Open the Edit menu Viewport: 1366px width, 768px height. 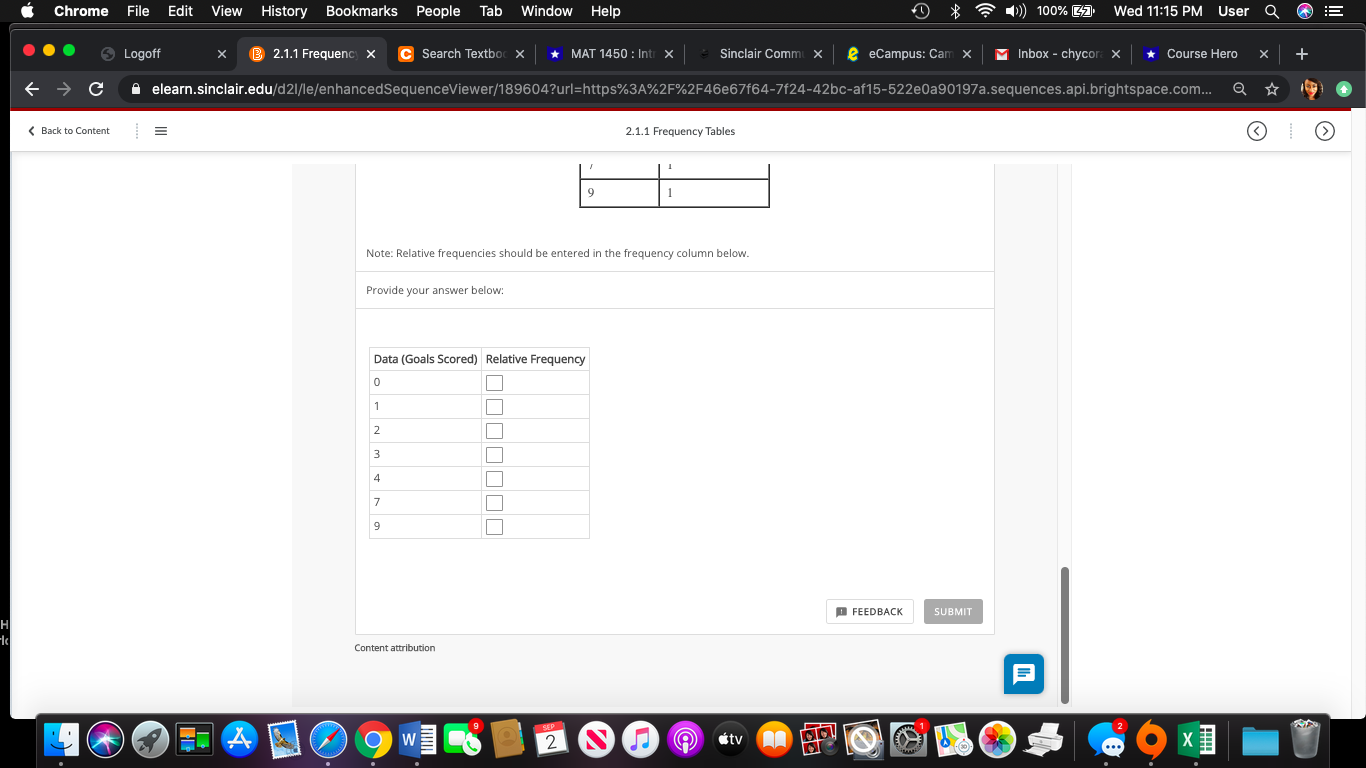pos(180,11)
